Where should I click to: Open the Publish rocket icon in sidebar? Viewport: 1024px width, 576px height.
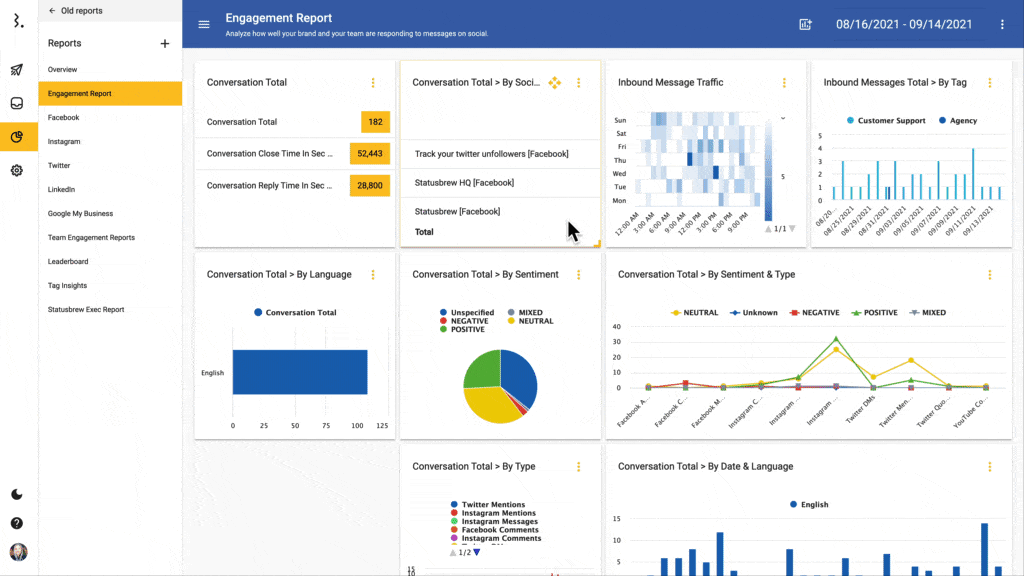(x=17, y=70)
